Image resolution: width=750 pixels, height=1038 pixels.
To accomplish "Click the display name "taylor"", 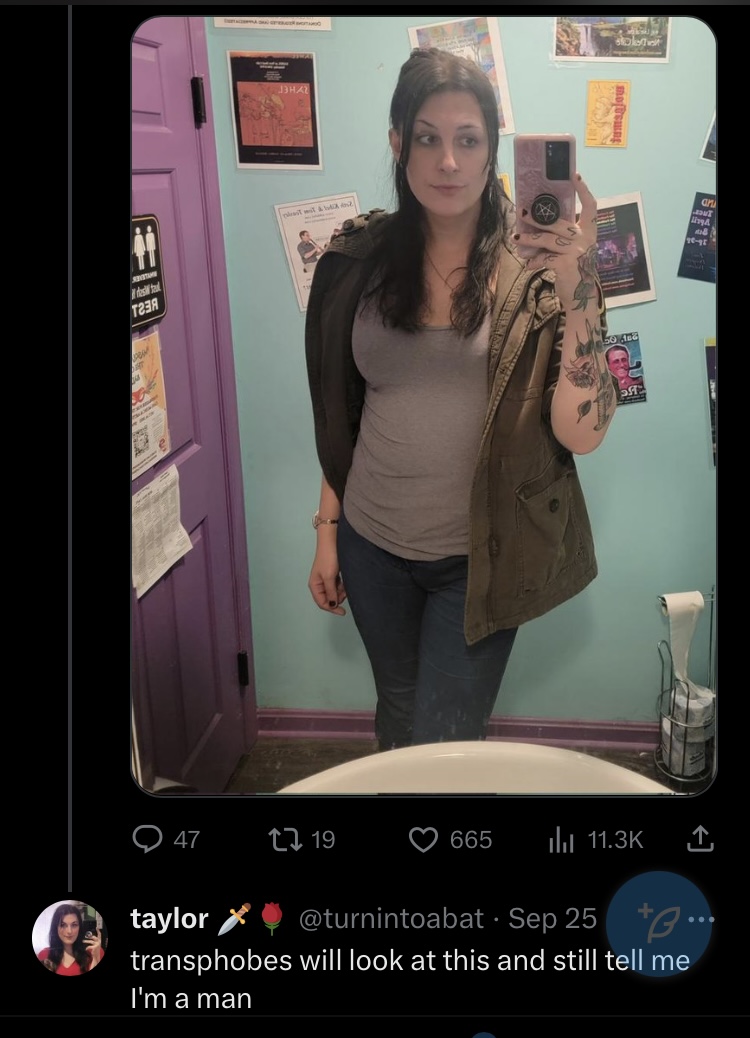I will [x=169, y=919].
